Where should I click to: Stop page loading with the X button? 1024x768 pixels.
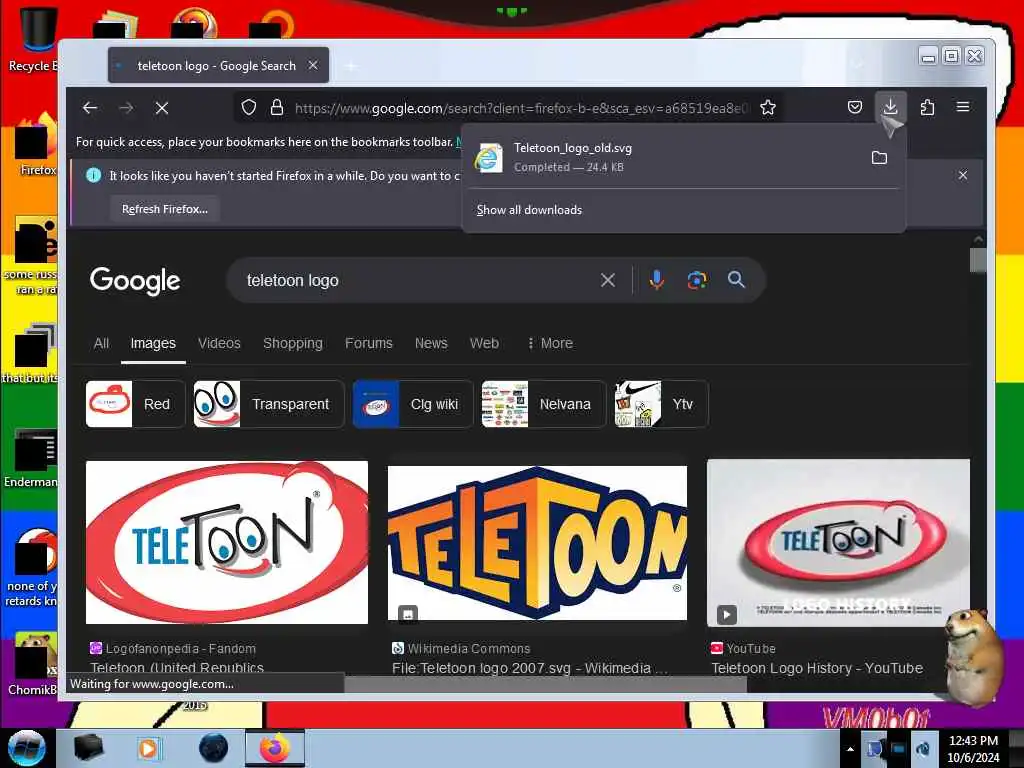162,108
